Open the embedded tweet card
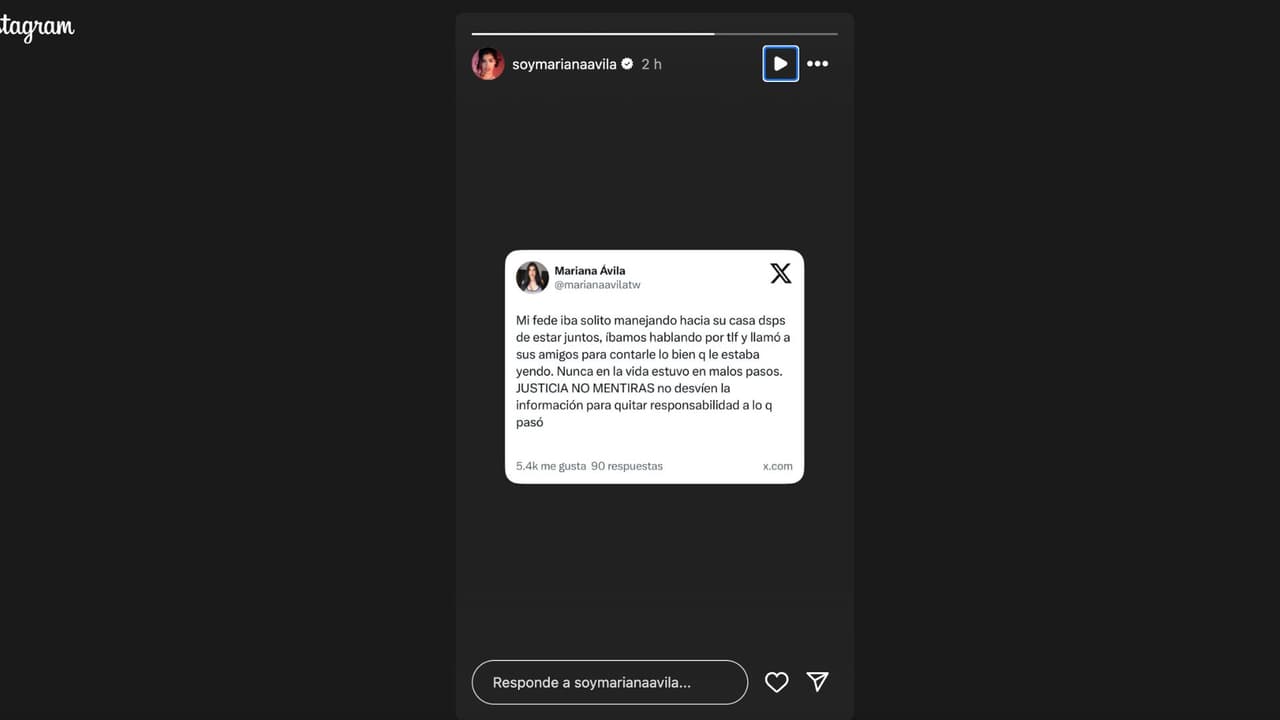This screenshot has height=720, width=1280. coord(654,367)
